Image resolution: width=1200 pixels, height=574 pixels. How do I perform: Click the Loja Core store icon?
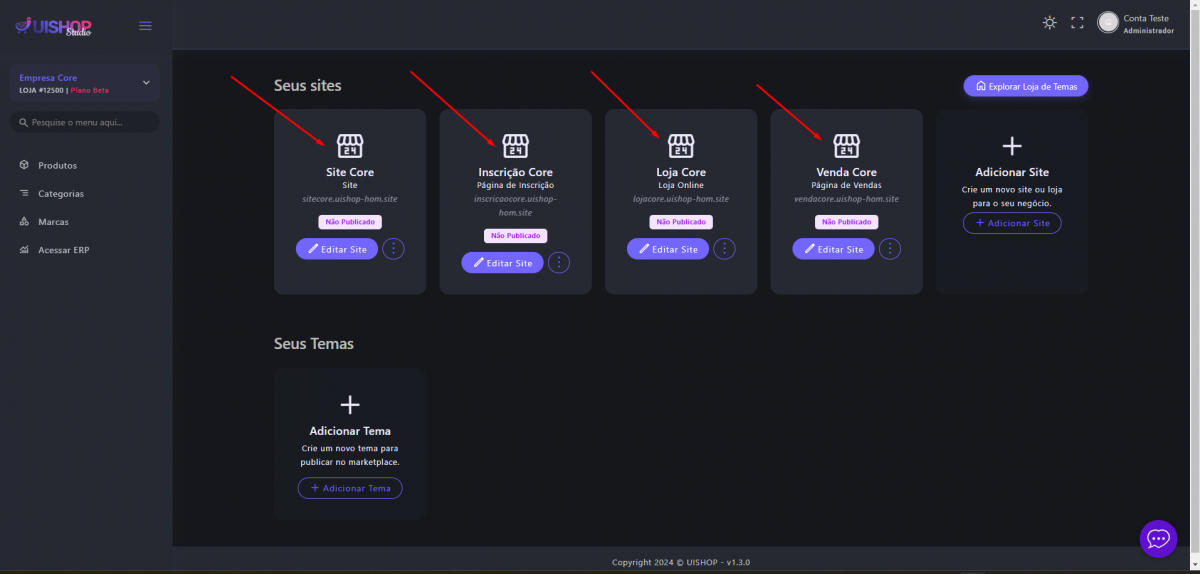click(681, 146)
